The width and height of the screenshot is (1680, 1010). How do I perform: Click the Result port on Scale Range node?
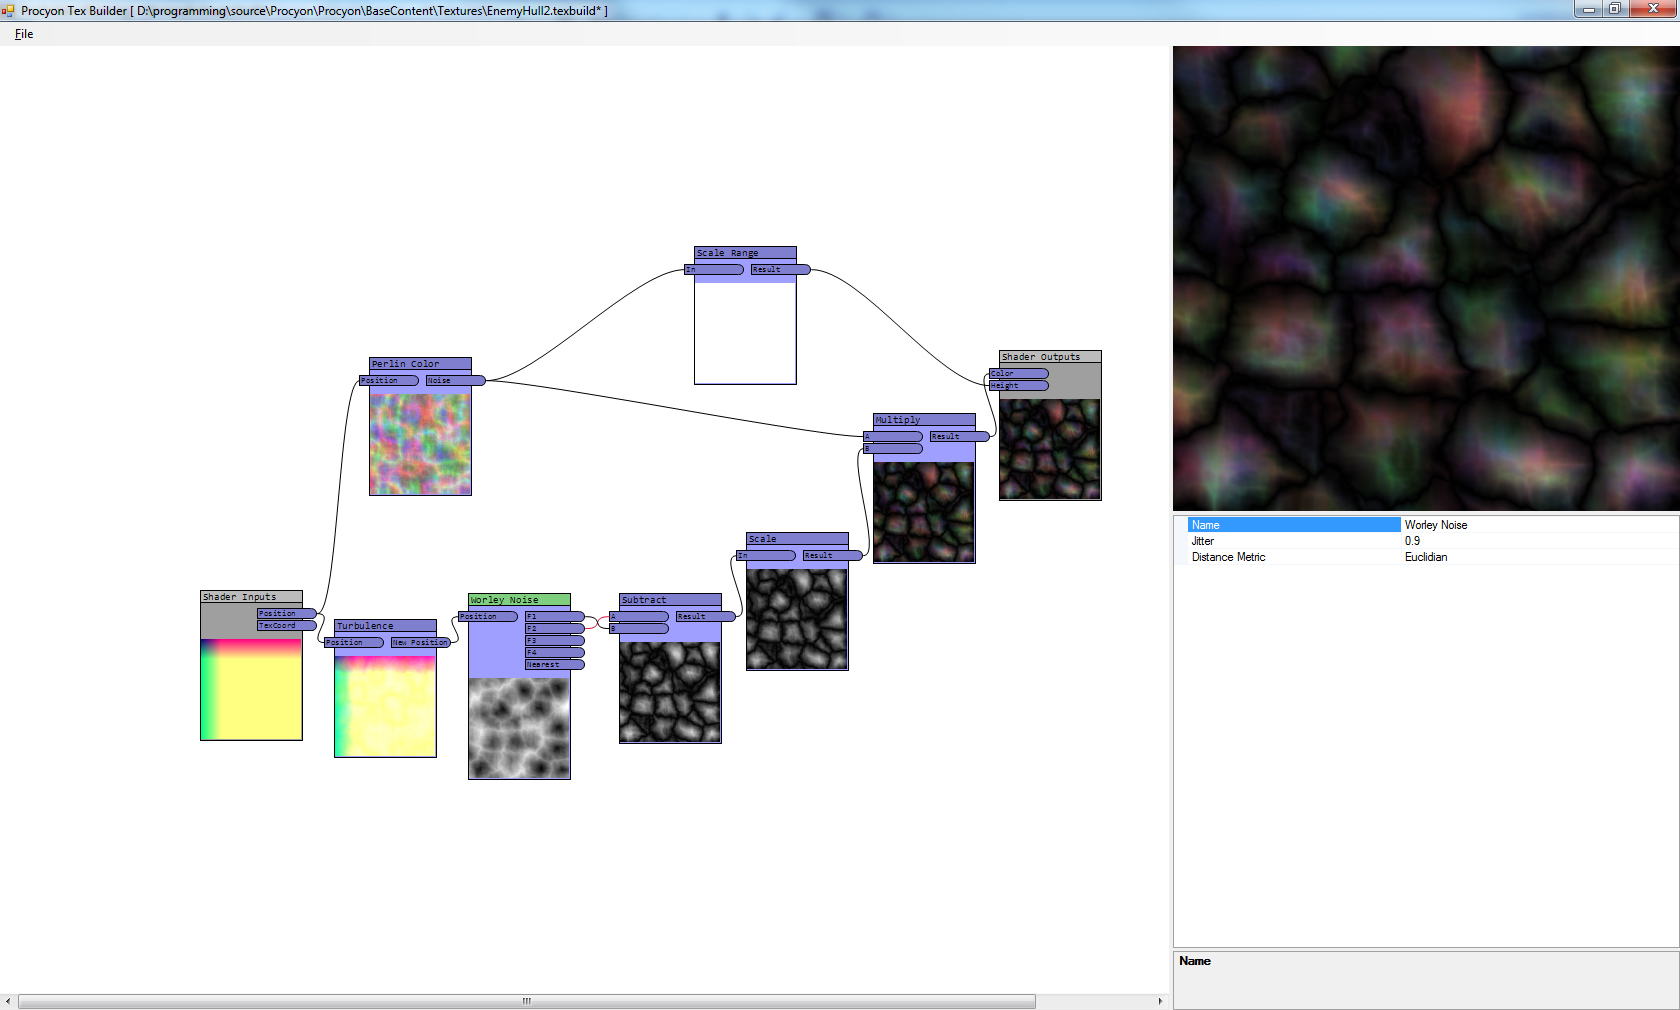tap(780, 269)
